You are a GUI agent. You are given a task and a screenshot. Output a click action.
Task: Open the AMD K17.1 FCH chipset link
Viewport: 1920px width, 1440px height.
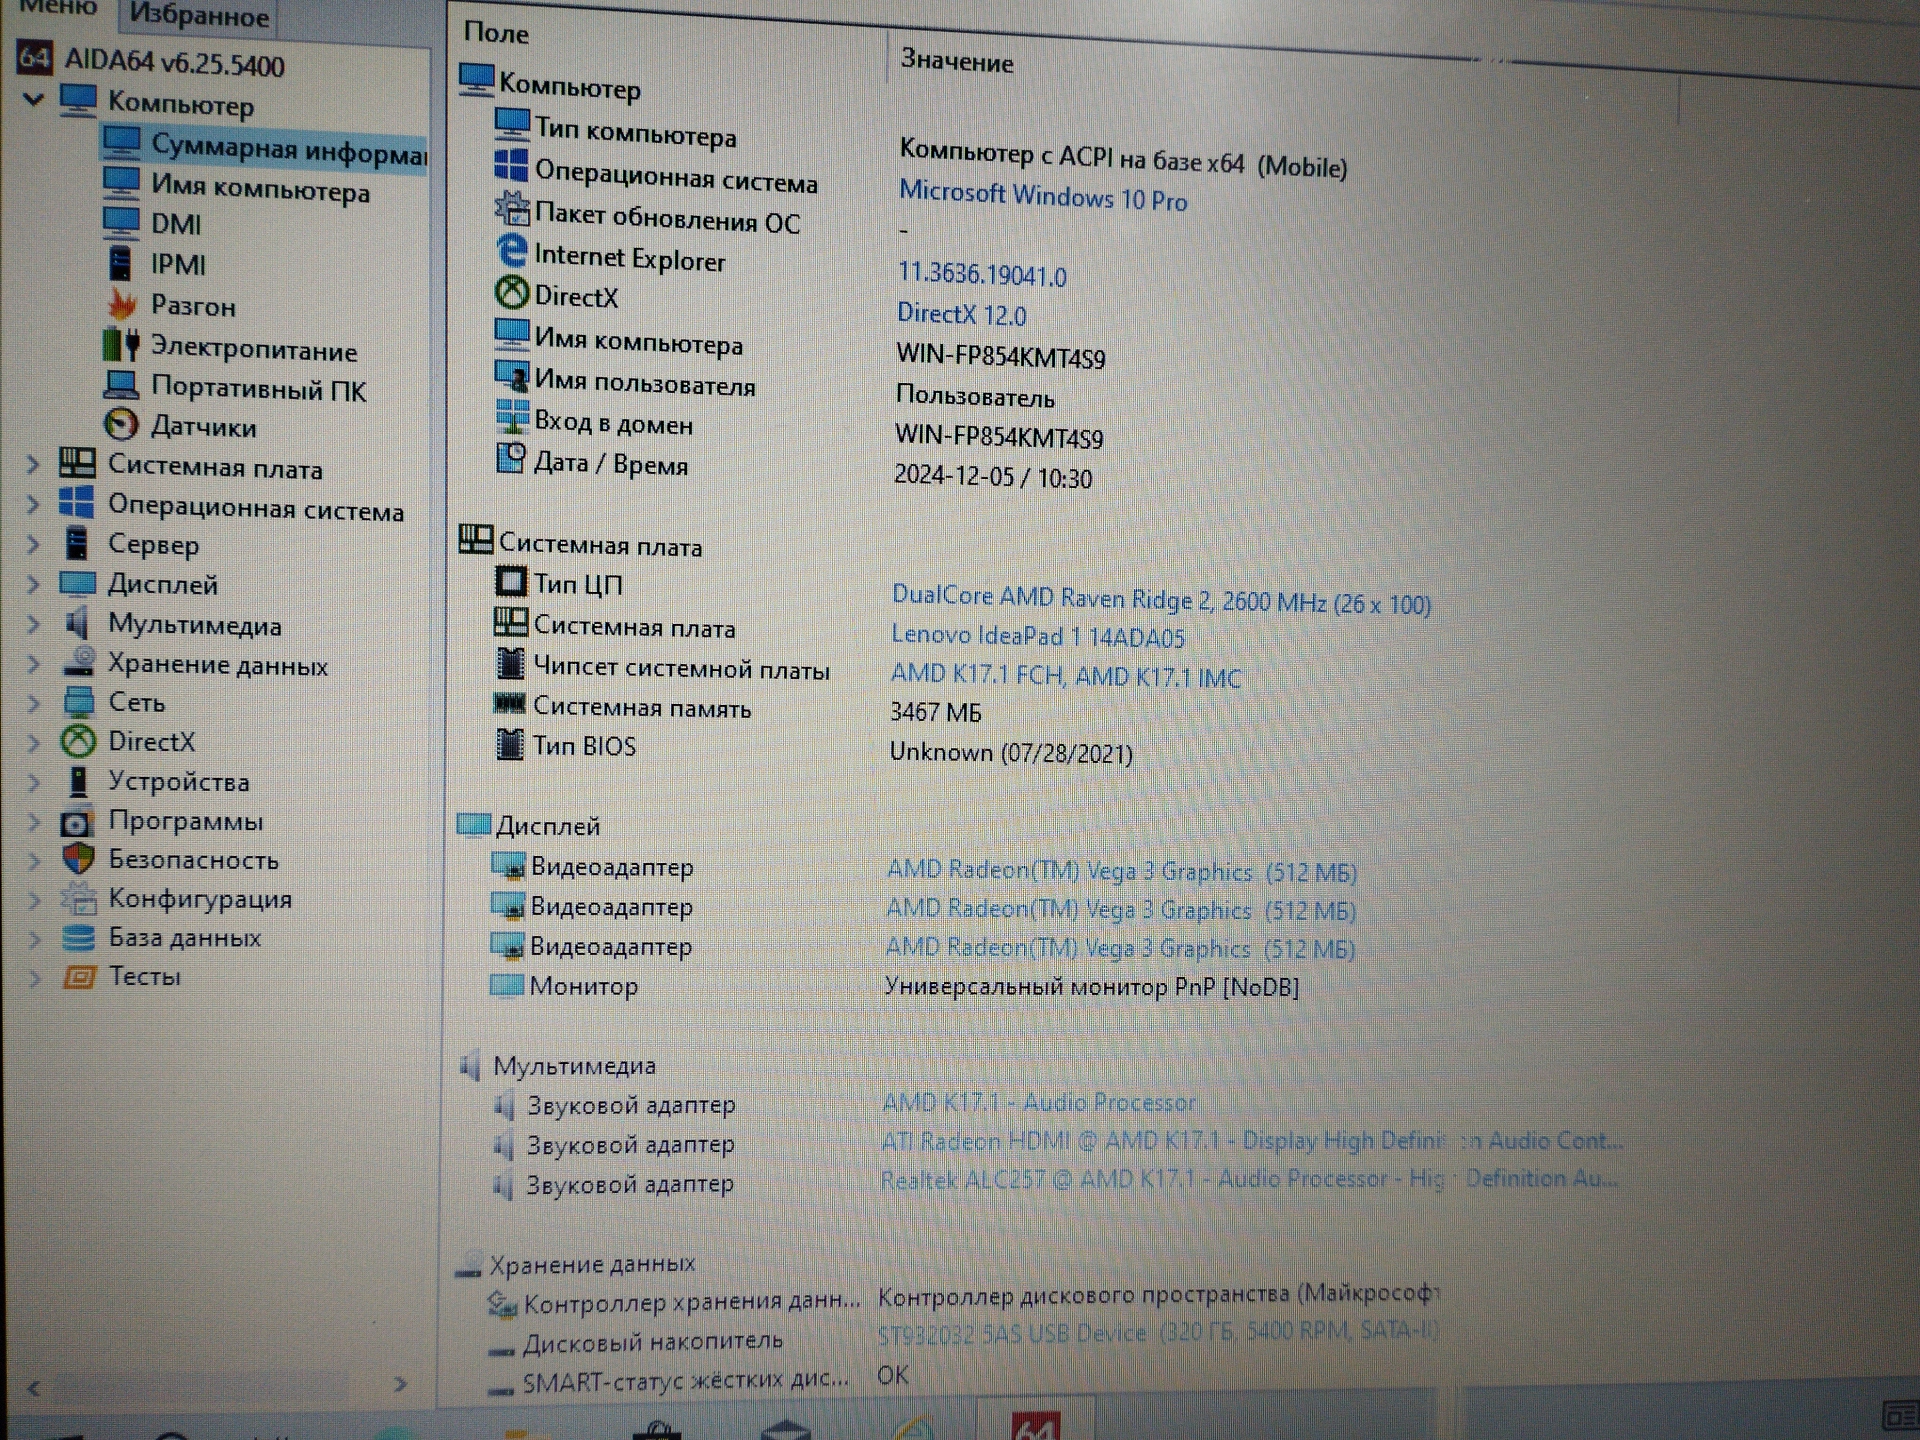coord(1065,676)
